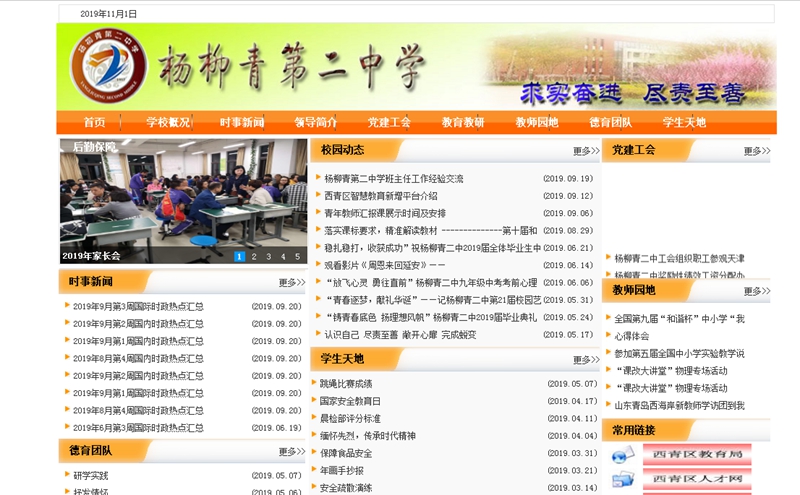This screenshot has height=495, width=800.
Task: Open 西青区智慧教育新平台介绍 article
Action: 381,196
